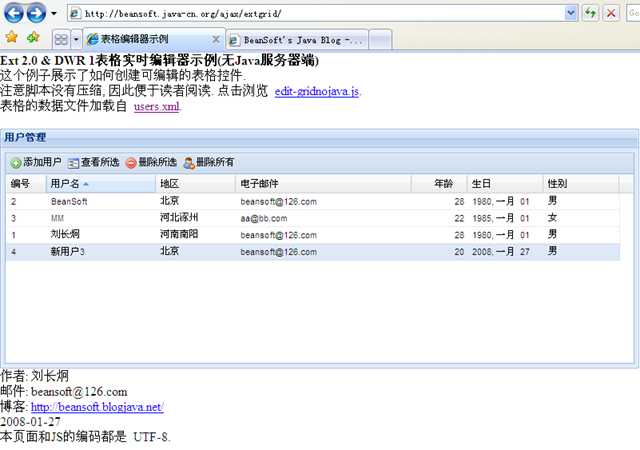Click the Refresh page icon

590,13
